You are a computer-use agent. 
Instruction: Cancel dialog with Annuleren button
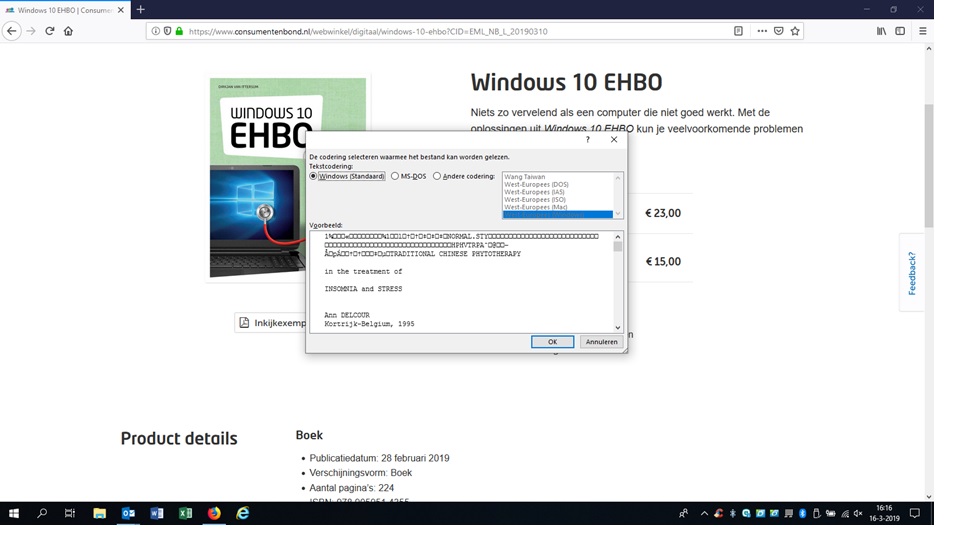(601, 342)
